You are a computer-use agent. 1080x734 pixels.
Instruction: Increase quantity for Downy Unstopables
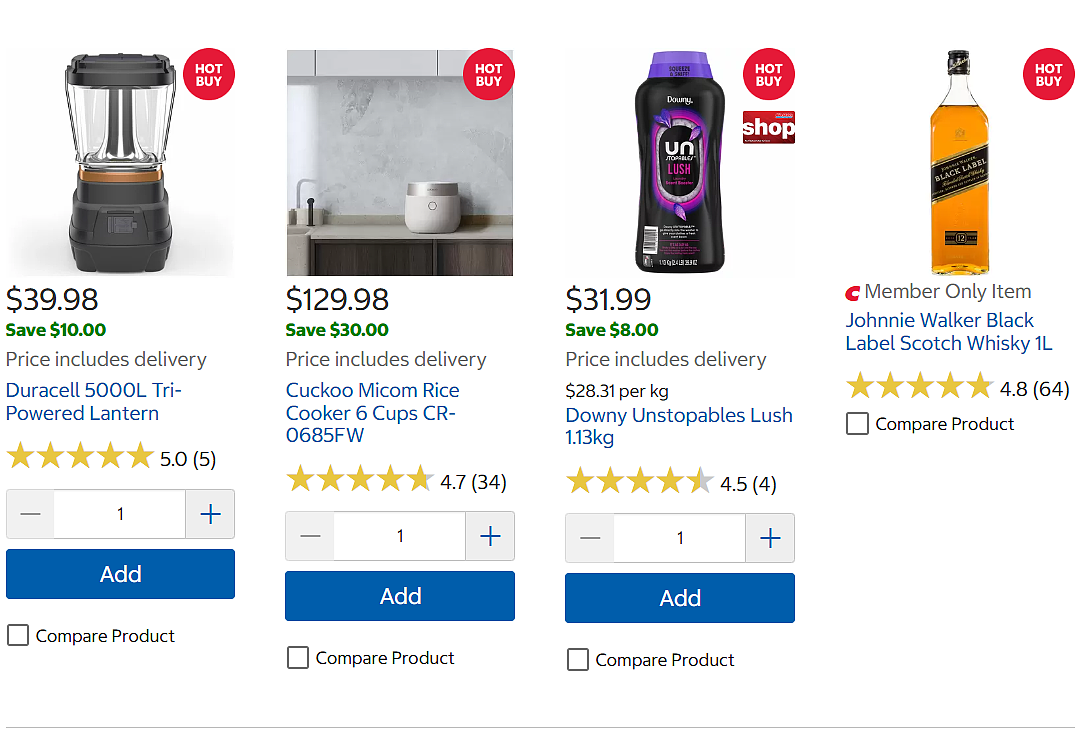coord(770,538)
